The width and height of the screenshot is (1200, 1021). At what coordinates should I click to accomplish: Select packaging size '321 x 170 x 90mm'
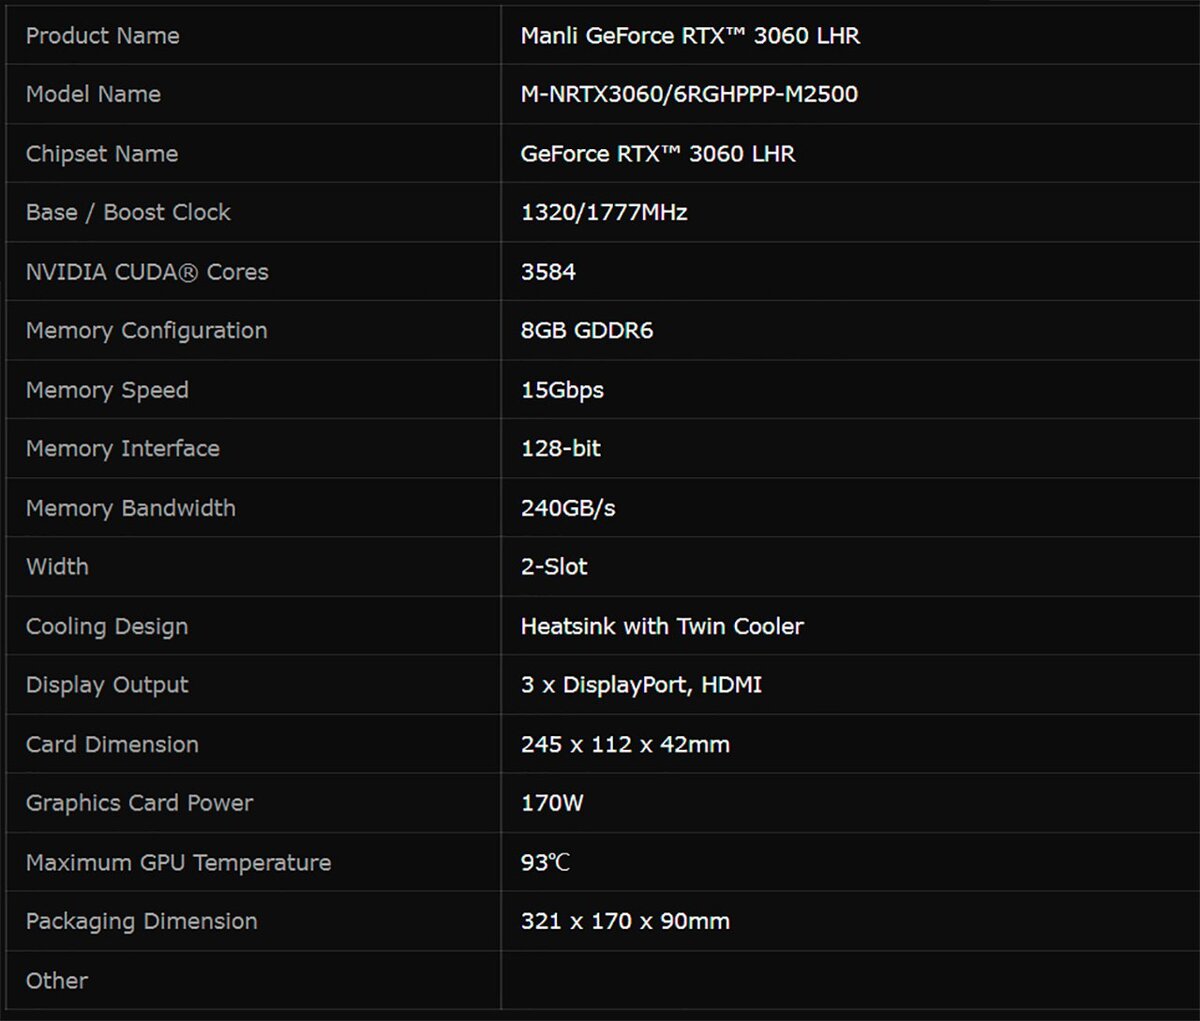[x=625, y=922]
